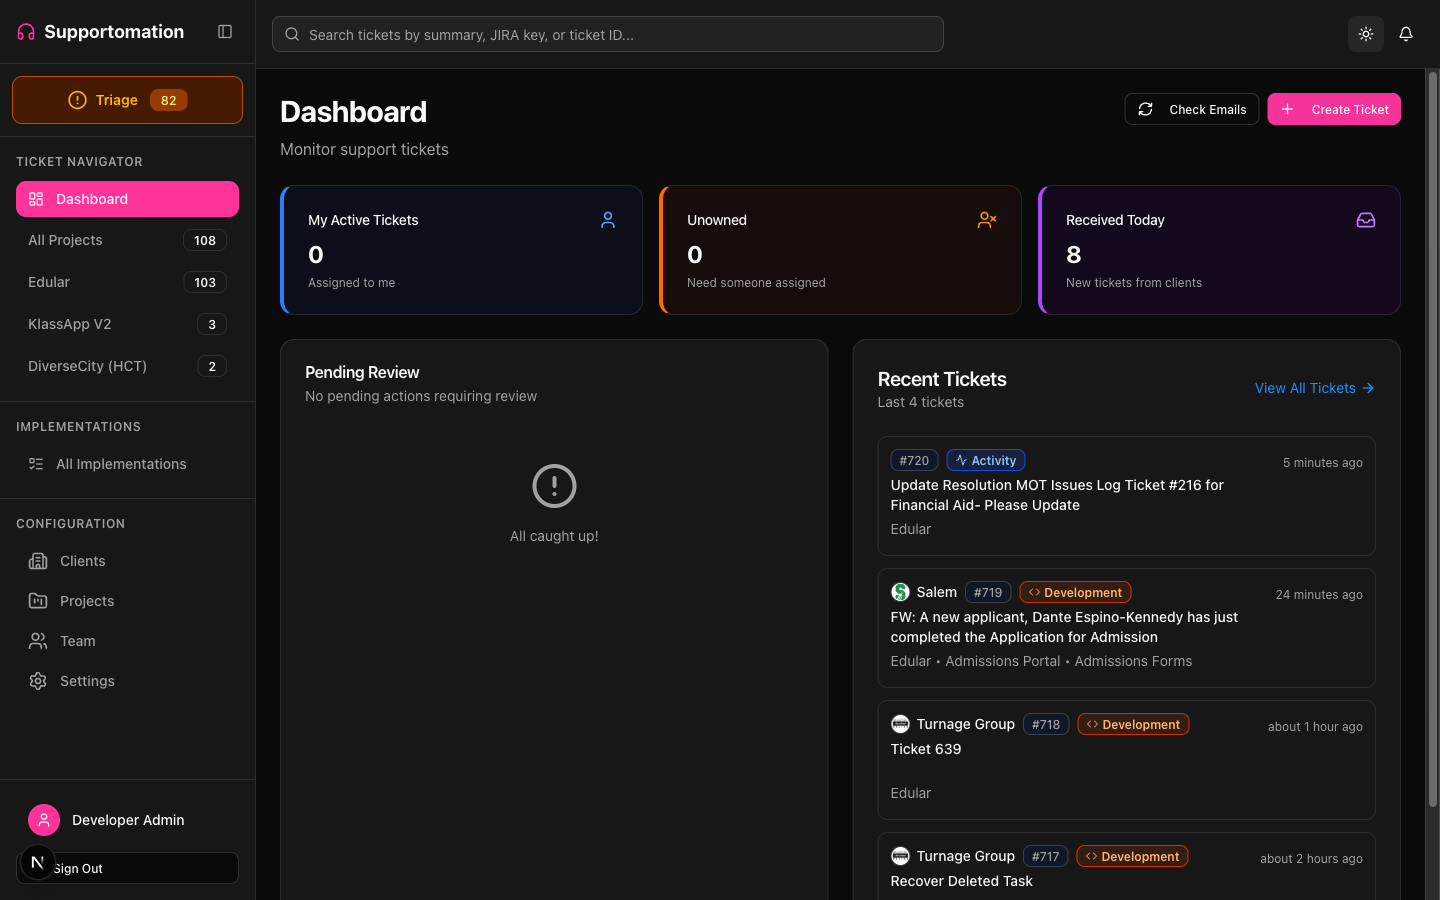Toggle light mode with the sun icon

click(1366, 33)
